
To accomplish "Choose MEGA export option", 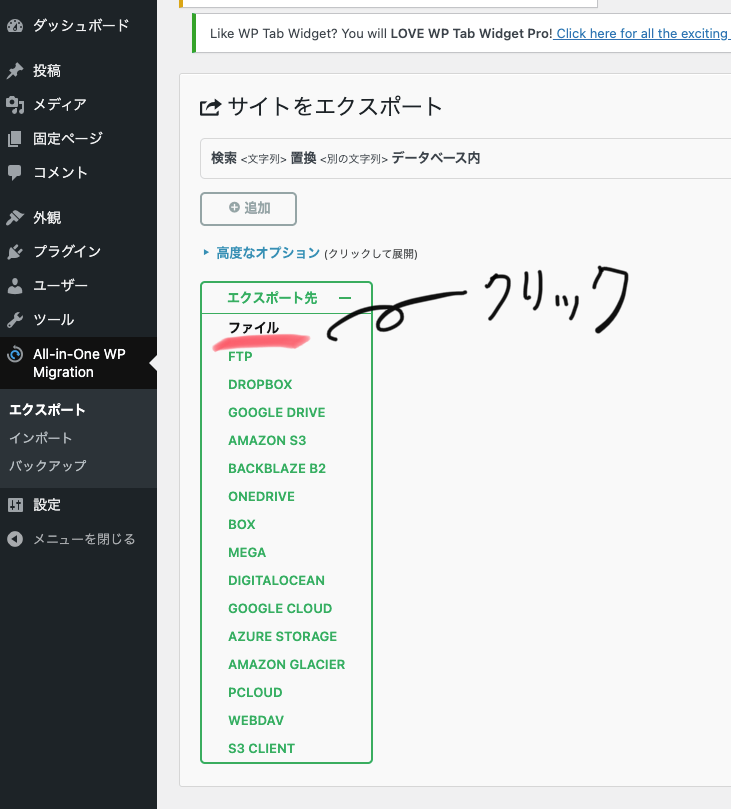I will pos(247,553).
